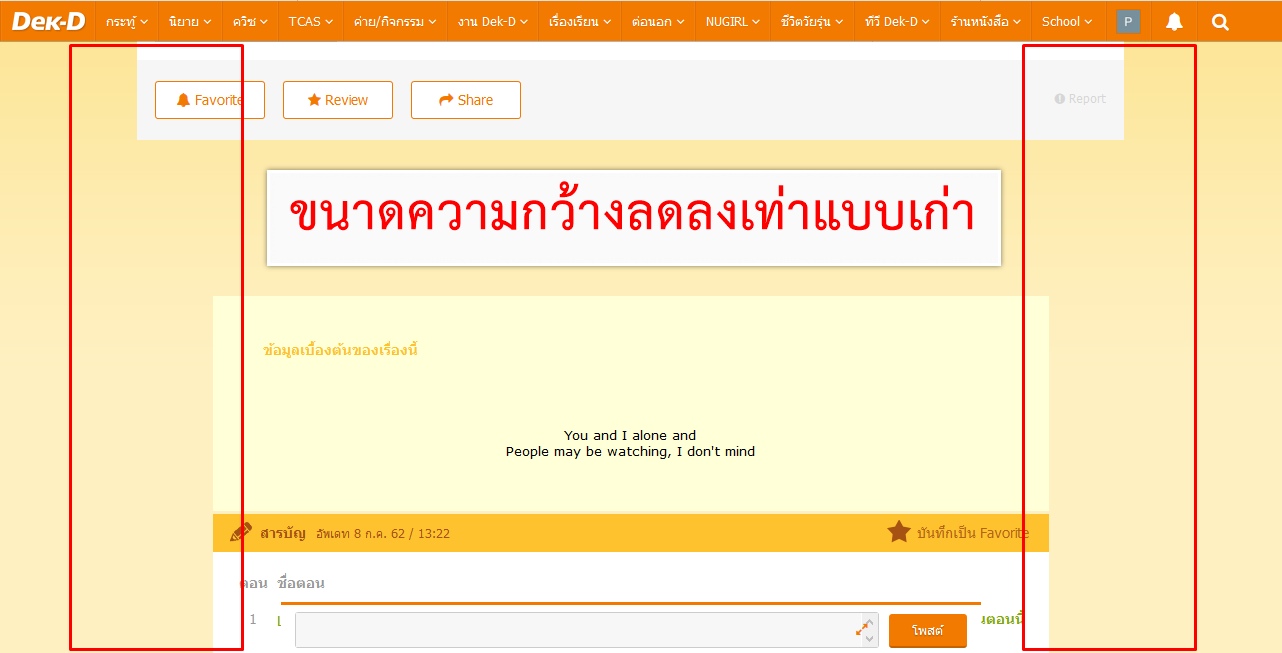Open the ค่าย/กิจกรรม menu
Viewport: 1282px width, 653px height.
395,21
